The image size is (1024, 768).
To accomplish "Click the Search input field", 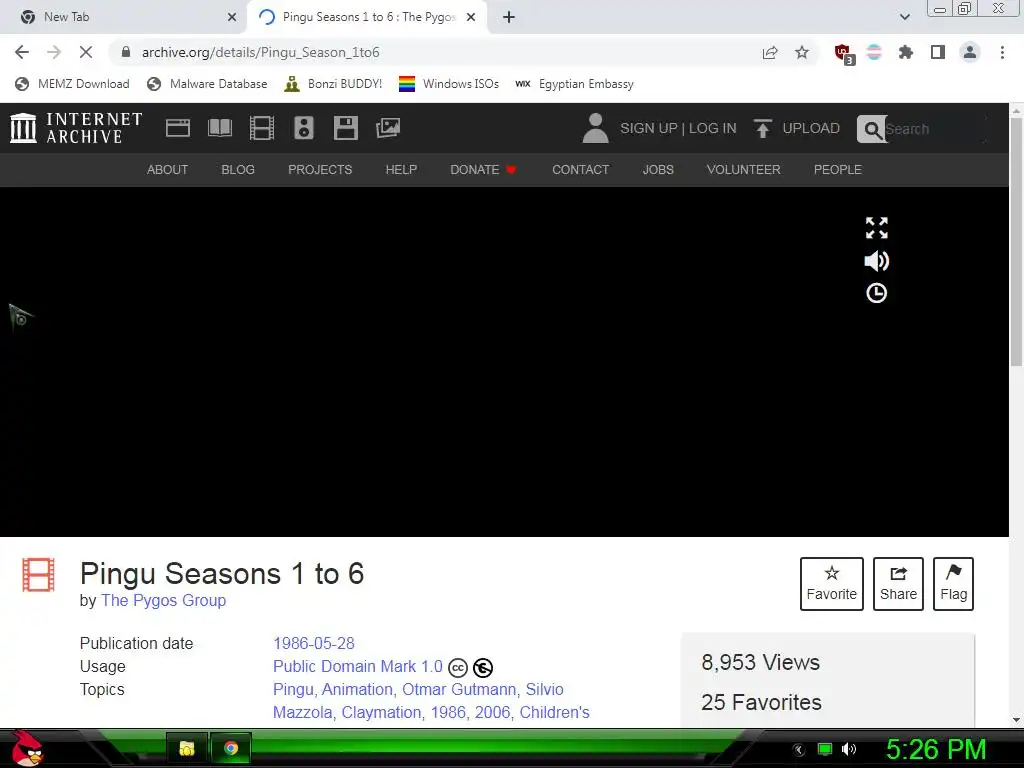I will click(935, 129).
